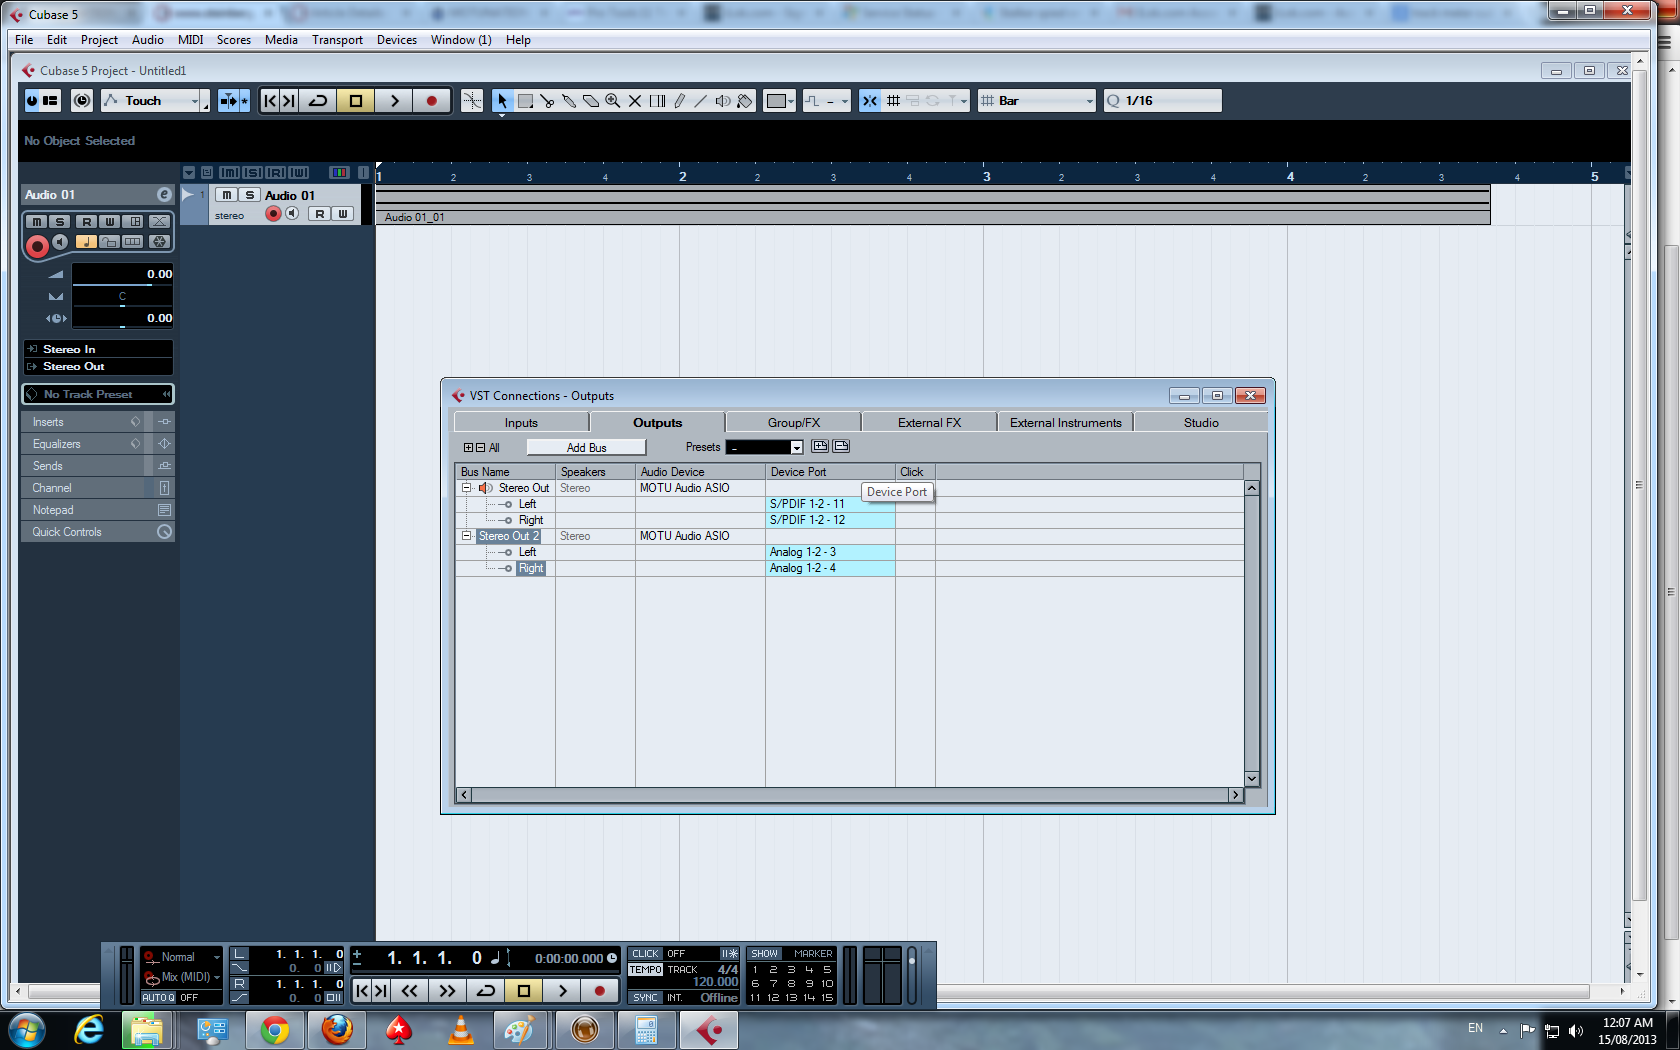Open the Sends inspector section
Screen dimensions: 1680x1050
[x=98, y=466]
